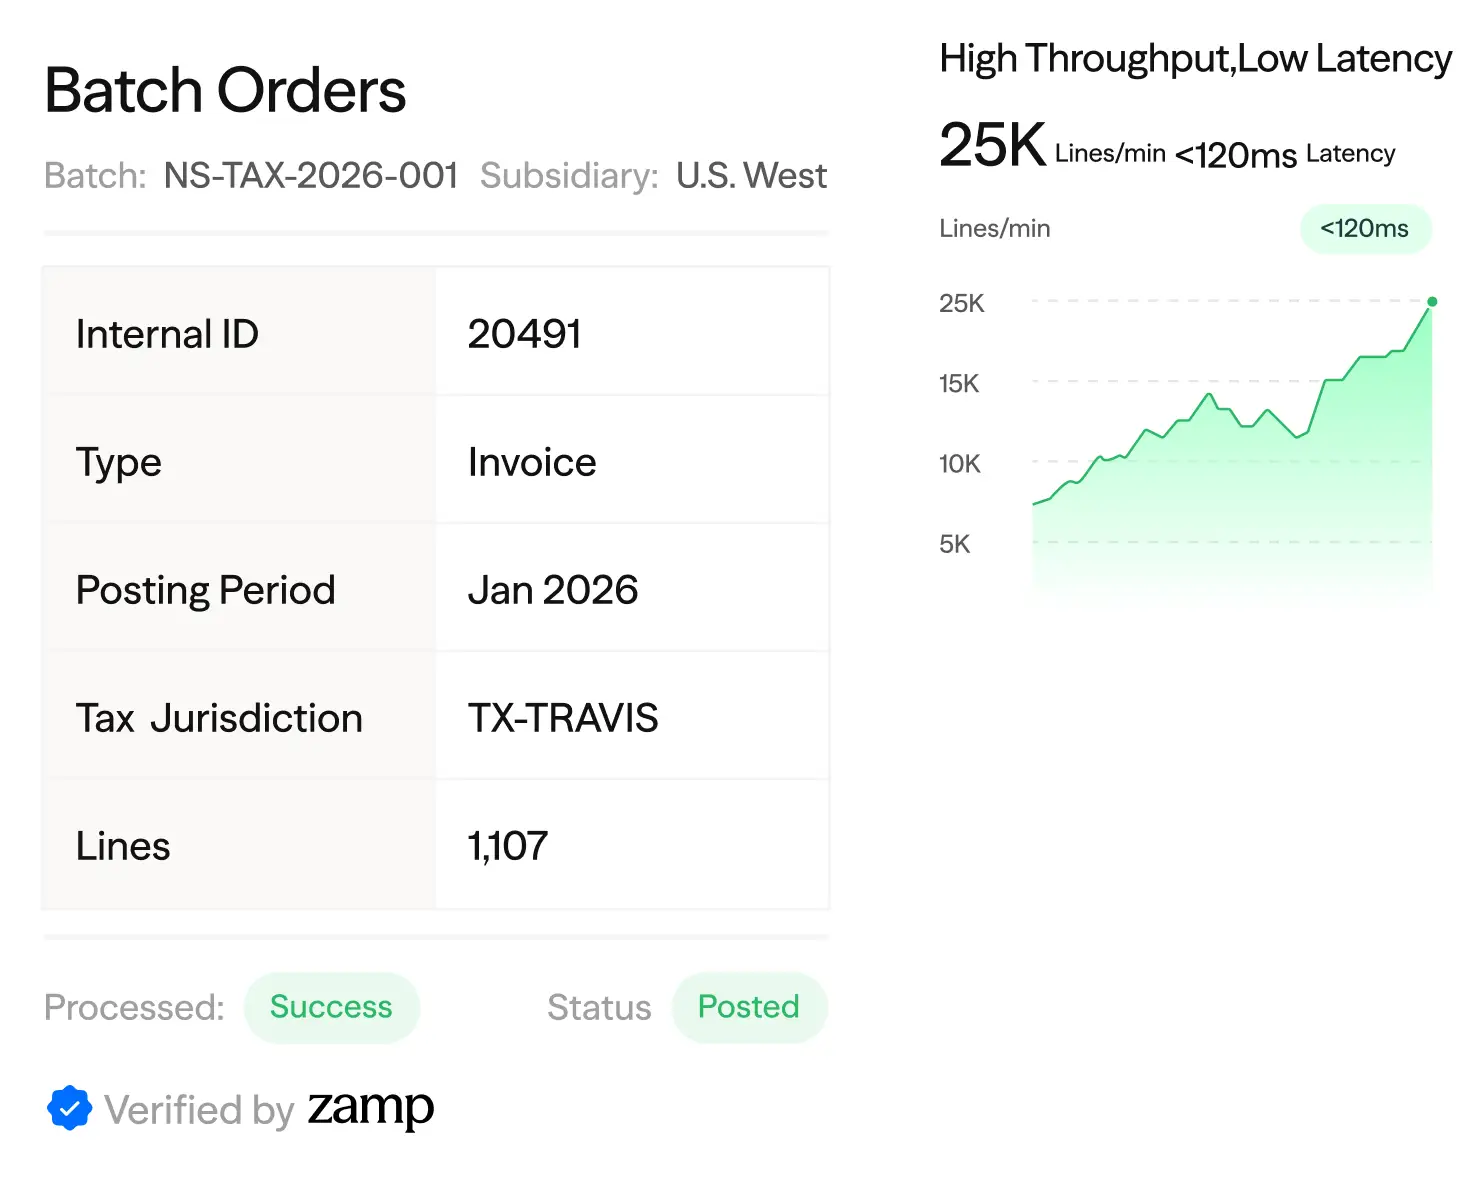The height and width of the screenshot is (1184, 1460).
Task: Click the TX-TRAVIS tax jurisdiction value
Action: pos(563,718)
